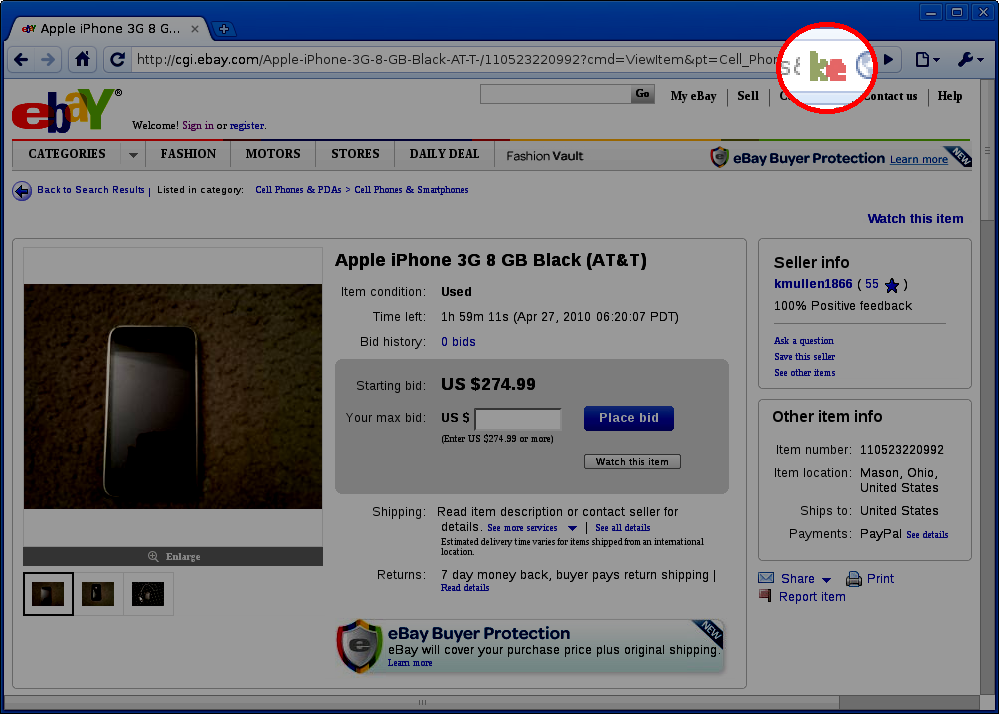Open Cell Phones & PDAs category
This screenshot has height=714, width=999.
[x=298, y=190]
